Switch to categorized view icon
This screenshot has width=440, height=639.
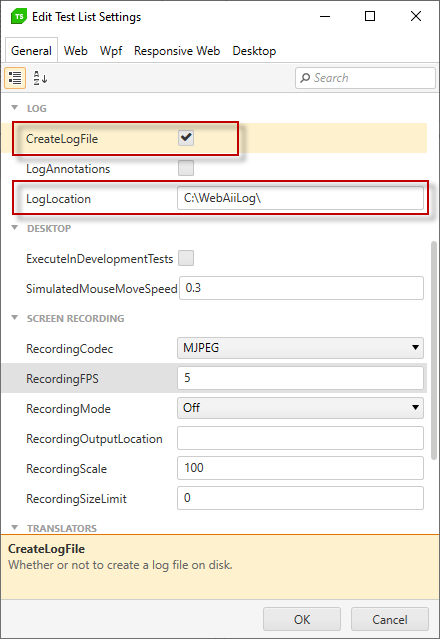15,78
